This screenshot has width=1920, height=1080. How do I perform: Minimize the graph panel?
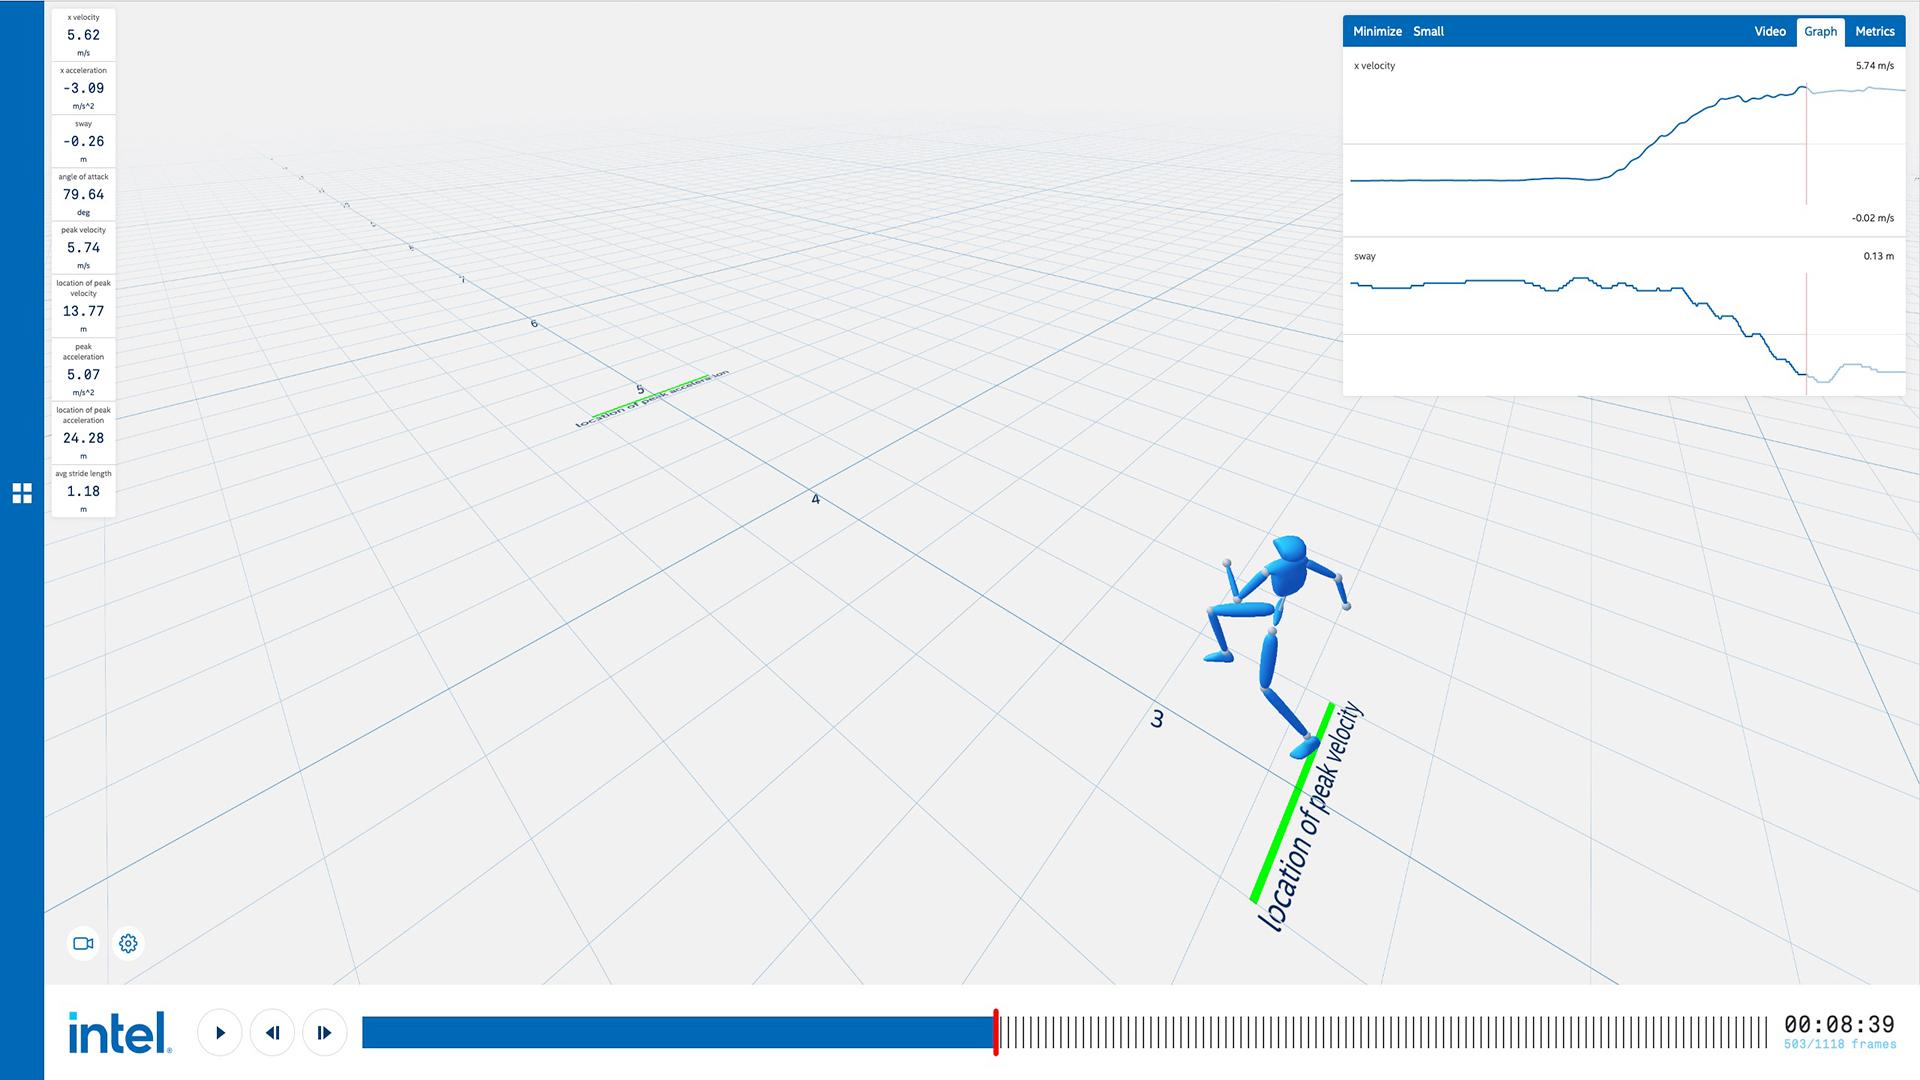[1377, 31]
